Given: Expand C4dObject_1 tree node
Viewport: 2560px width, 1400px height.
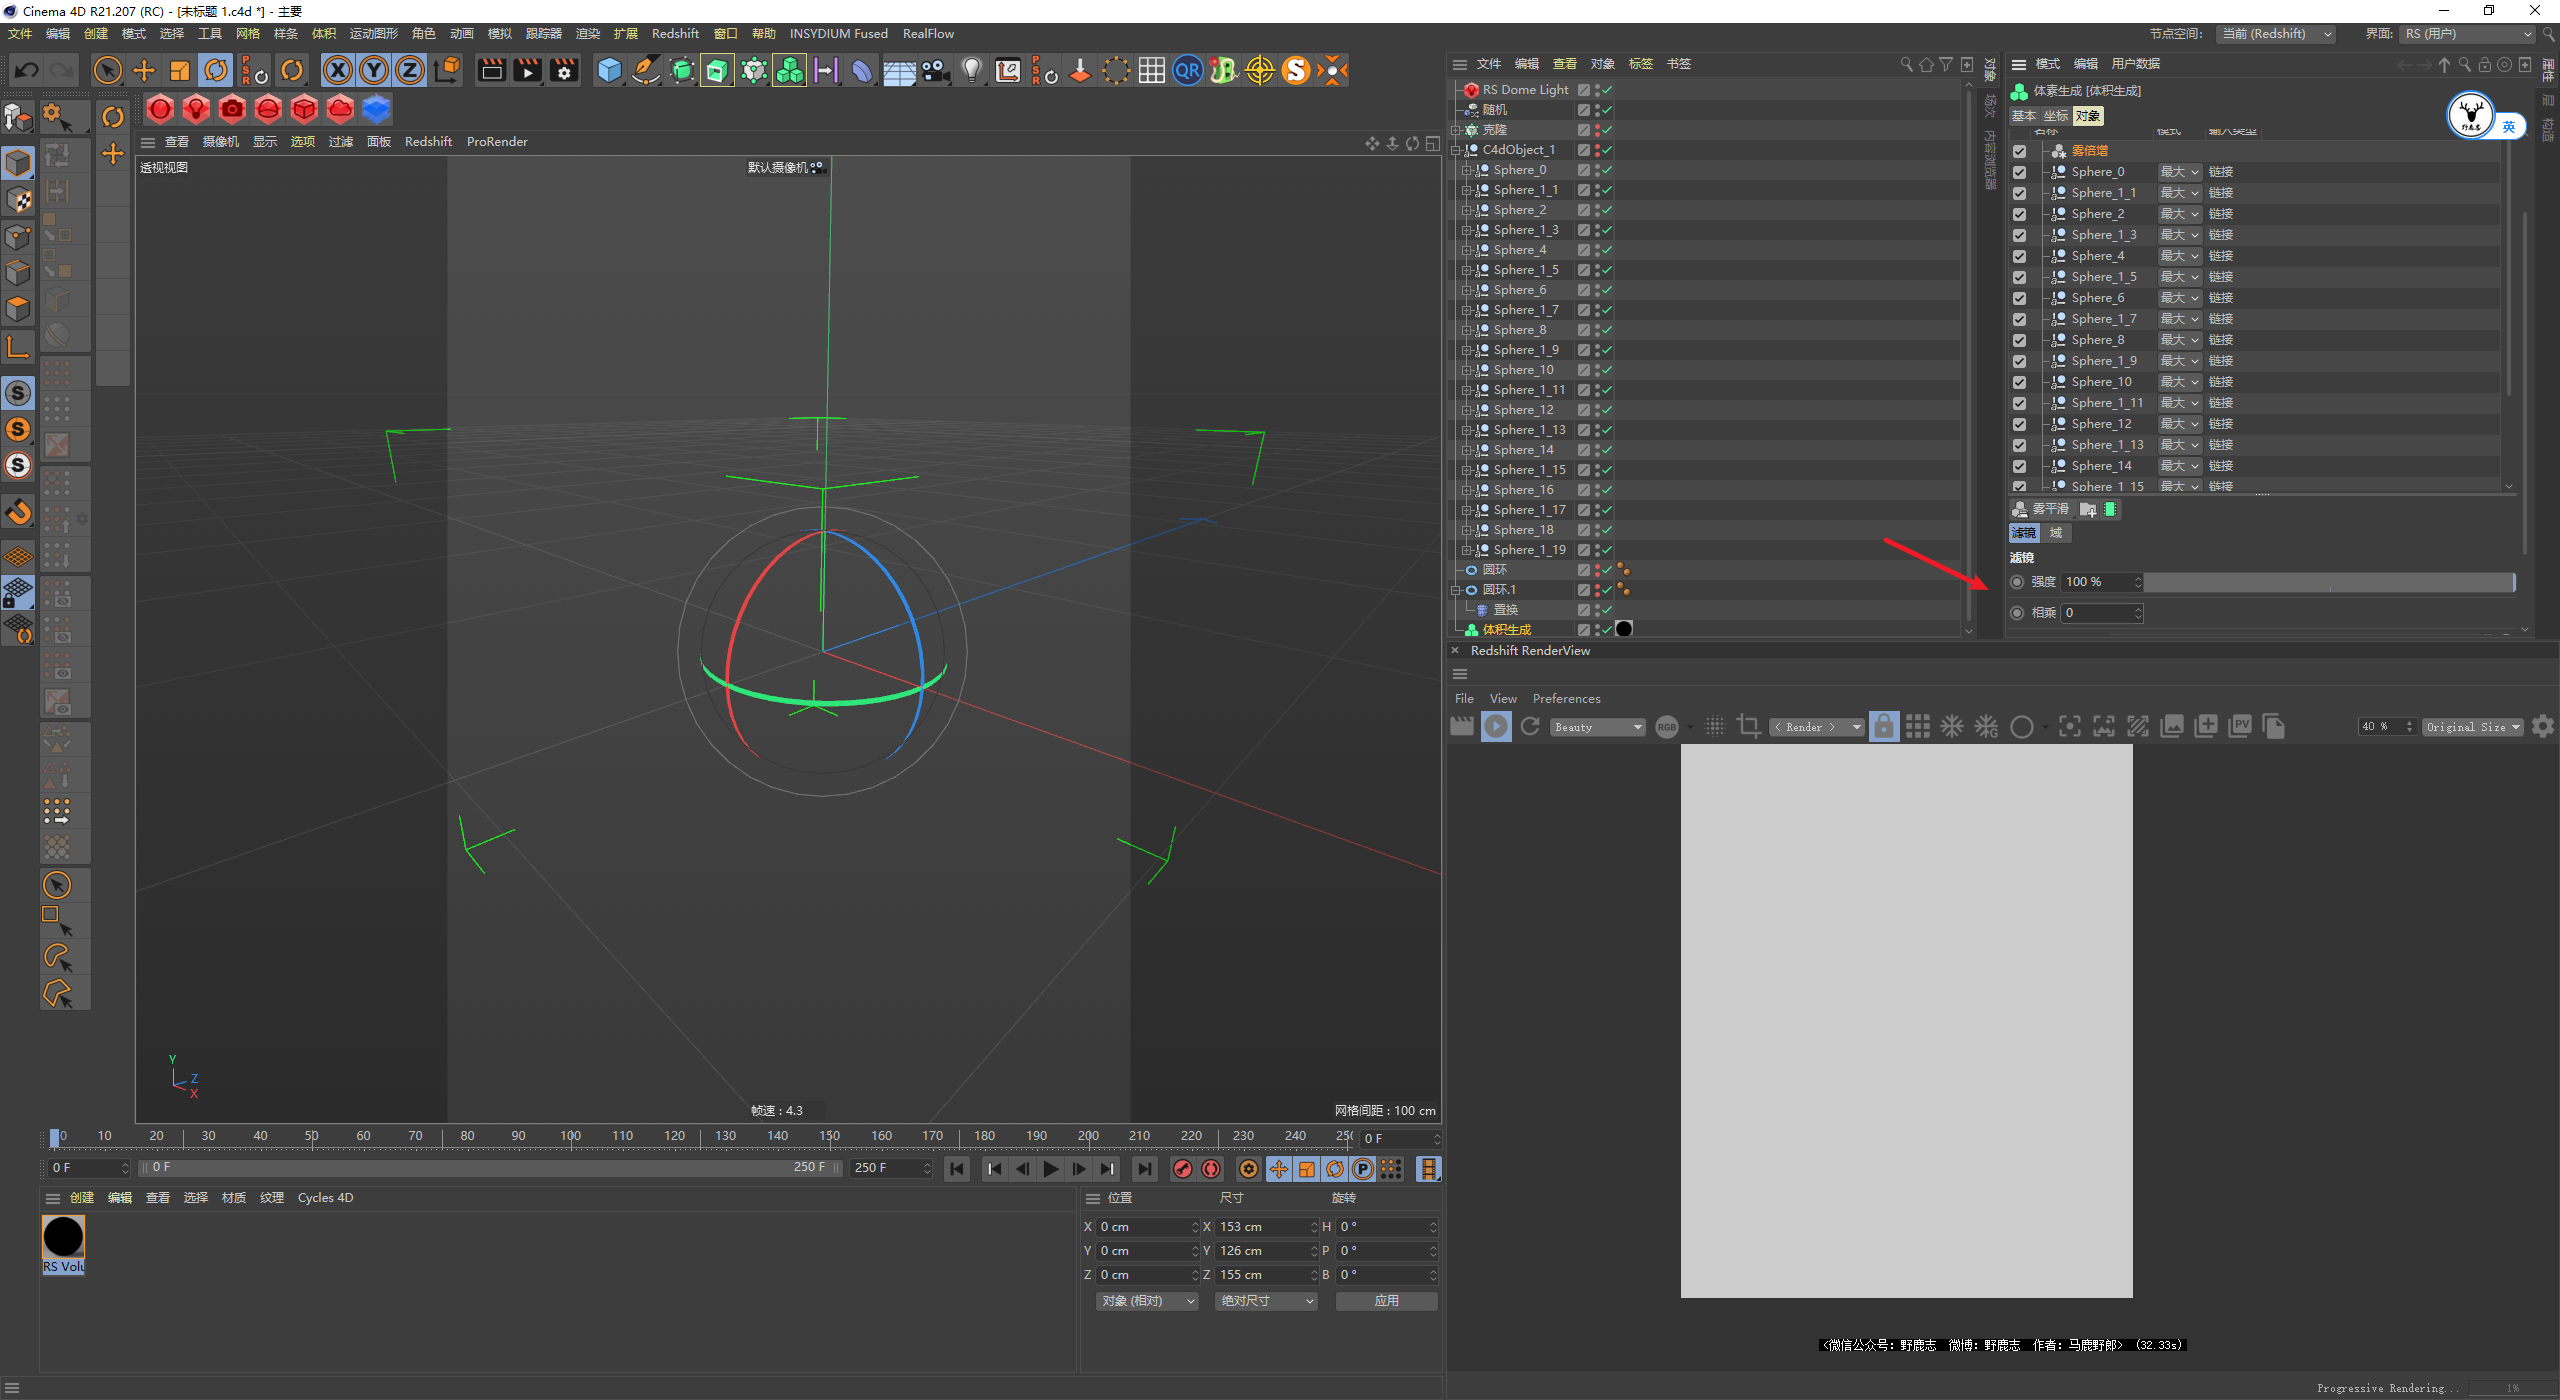Looking at the screenshot, I should 1457,150.
